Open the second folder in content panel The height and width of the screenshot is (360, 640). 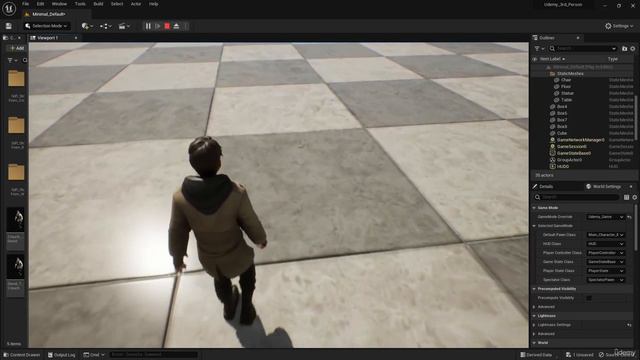pyautogui.click(x=16, y=125)
